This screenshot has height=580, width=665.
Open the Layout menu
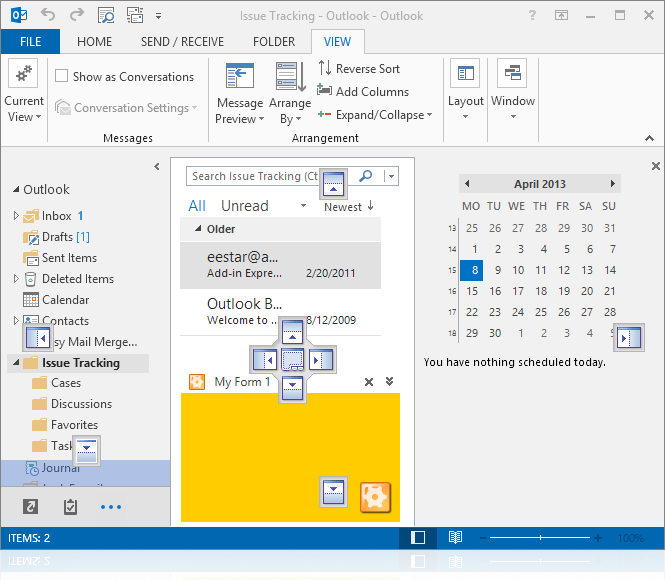tap(465, 89)
